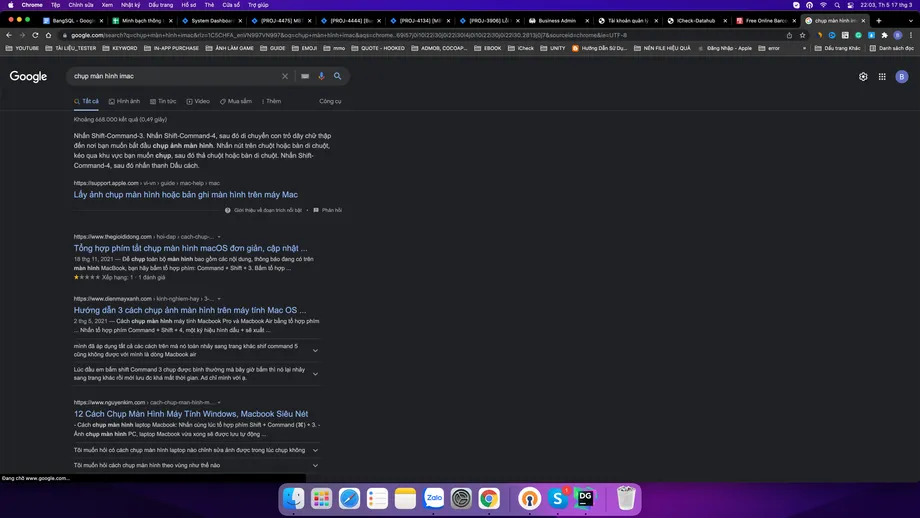This screenshot has height=518, width=920.
Task: Open '12 Cách Chụp Màn Hình' result link
Action: (190, 413)
